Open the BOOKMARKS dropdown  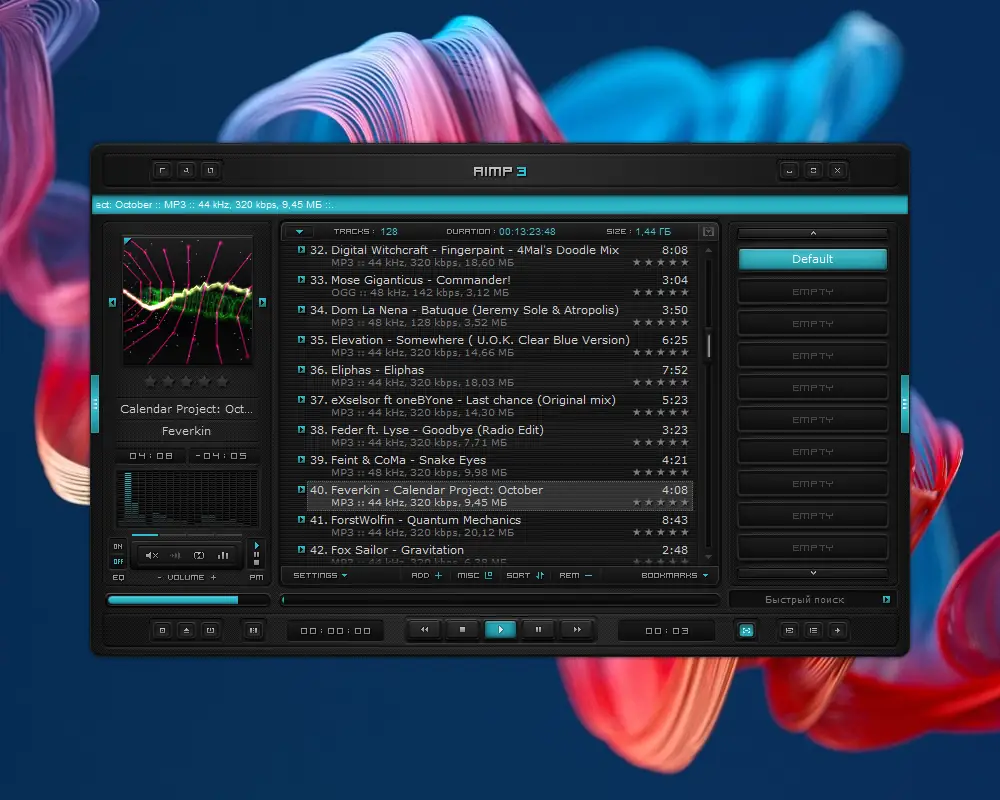(x=672, y=575)
